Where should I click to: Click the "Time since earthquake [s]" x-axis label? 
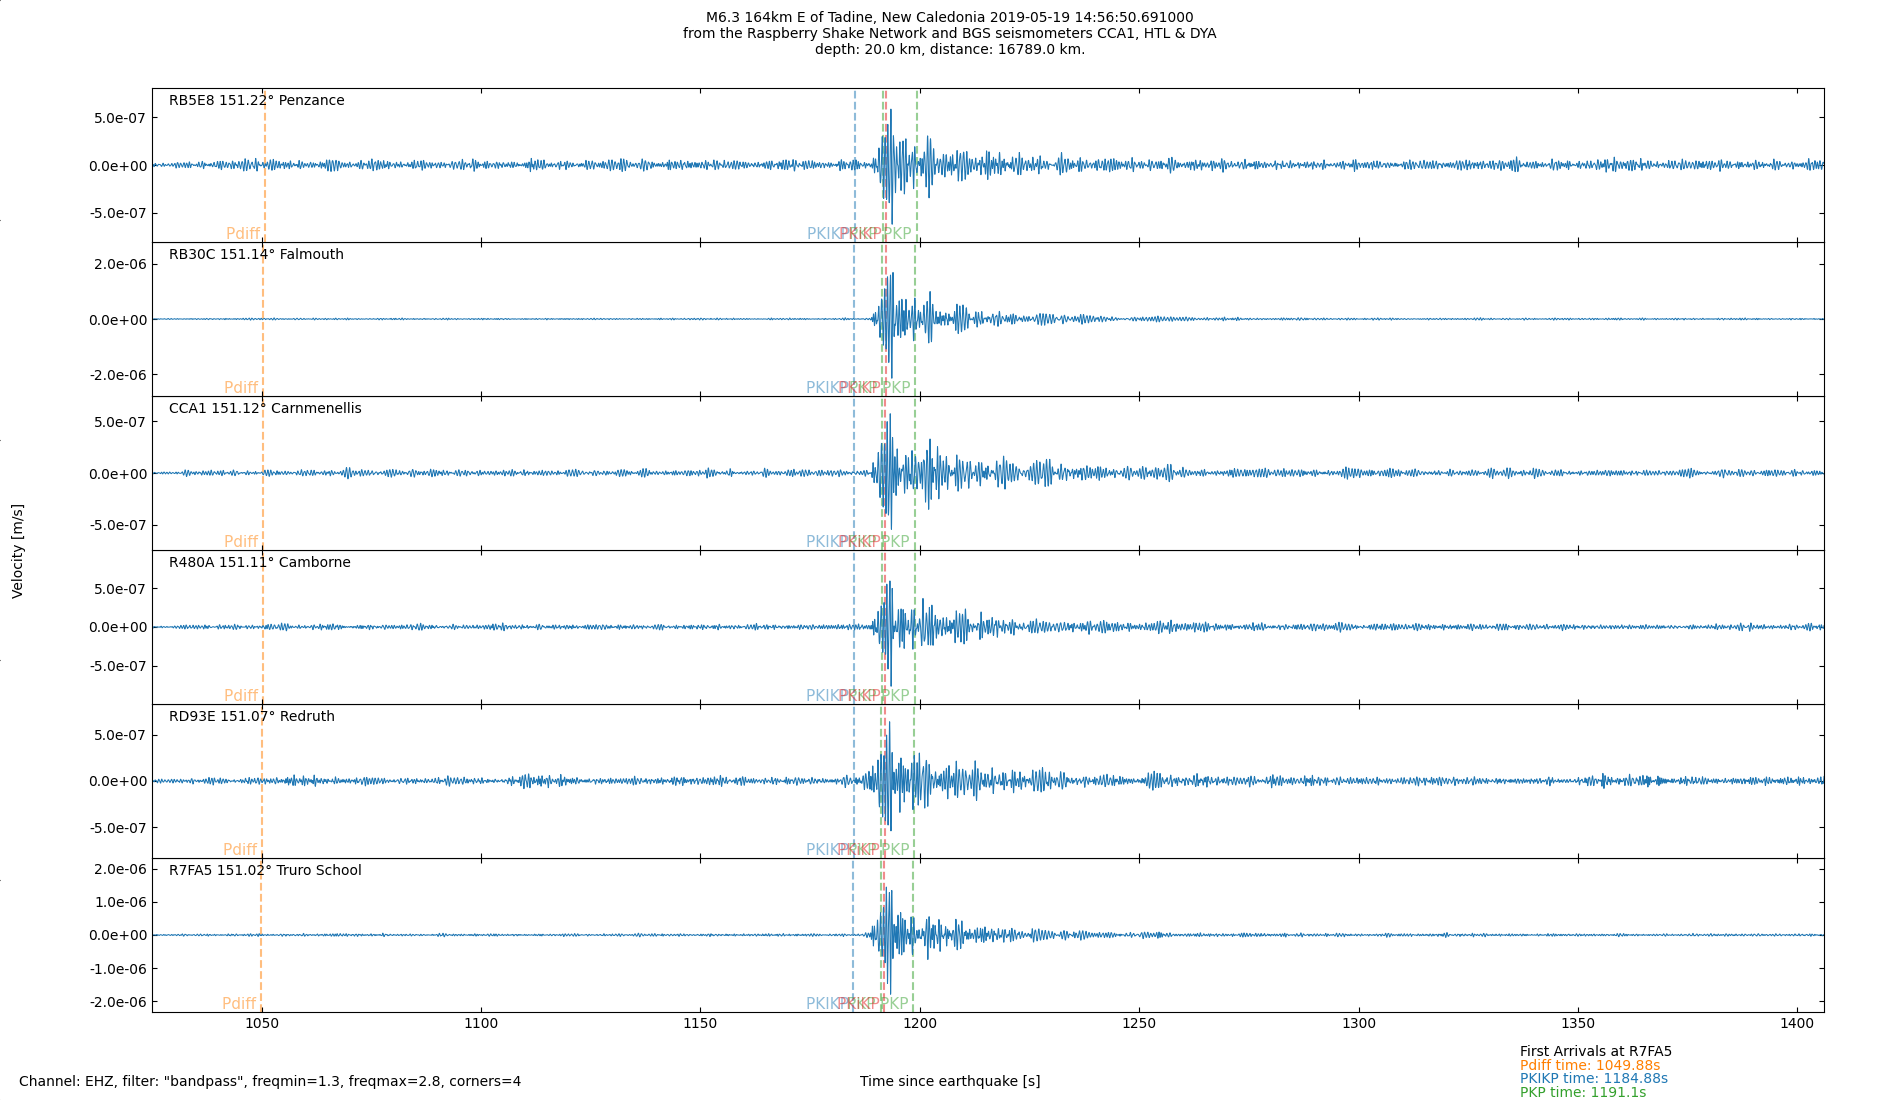[x=950, y=1081]
